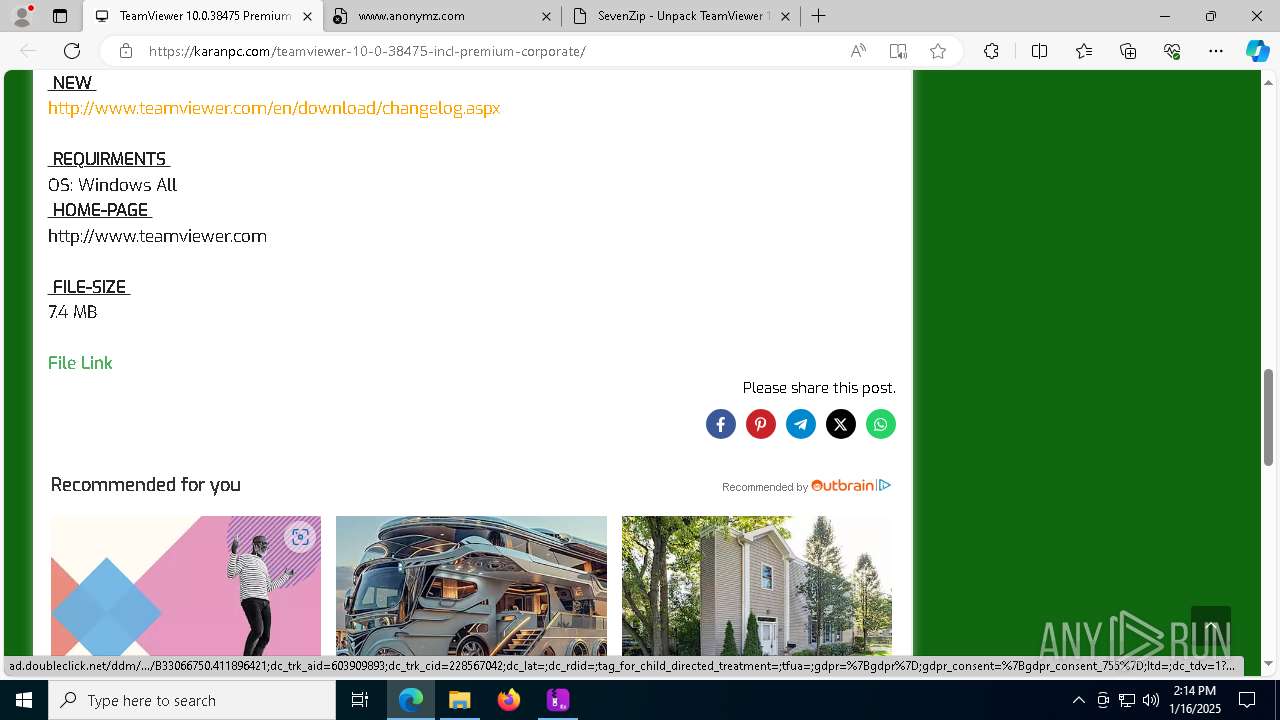Click the OS: Windows All text

112,185
